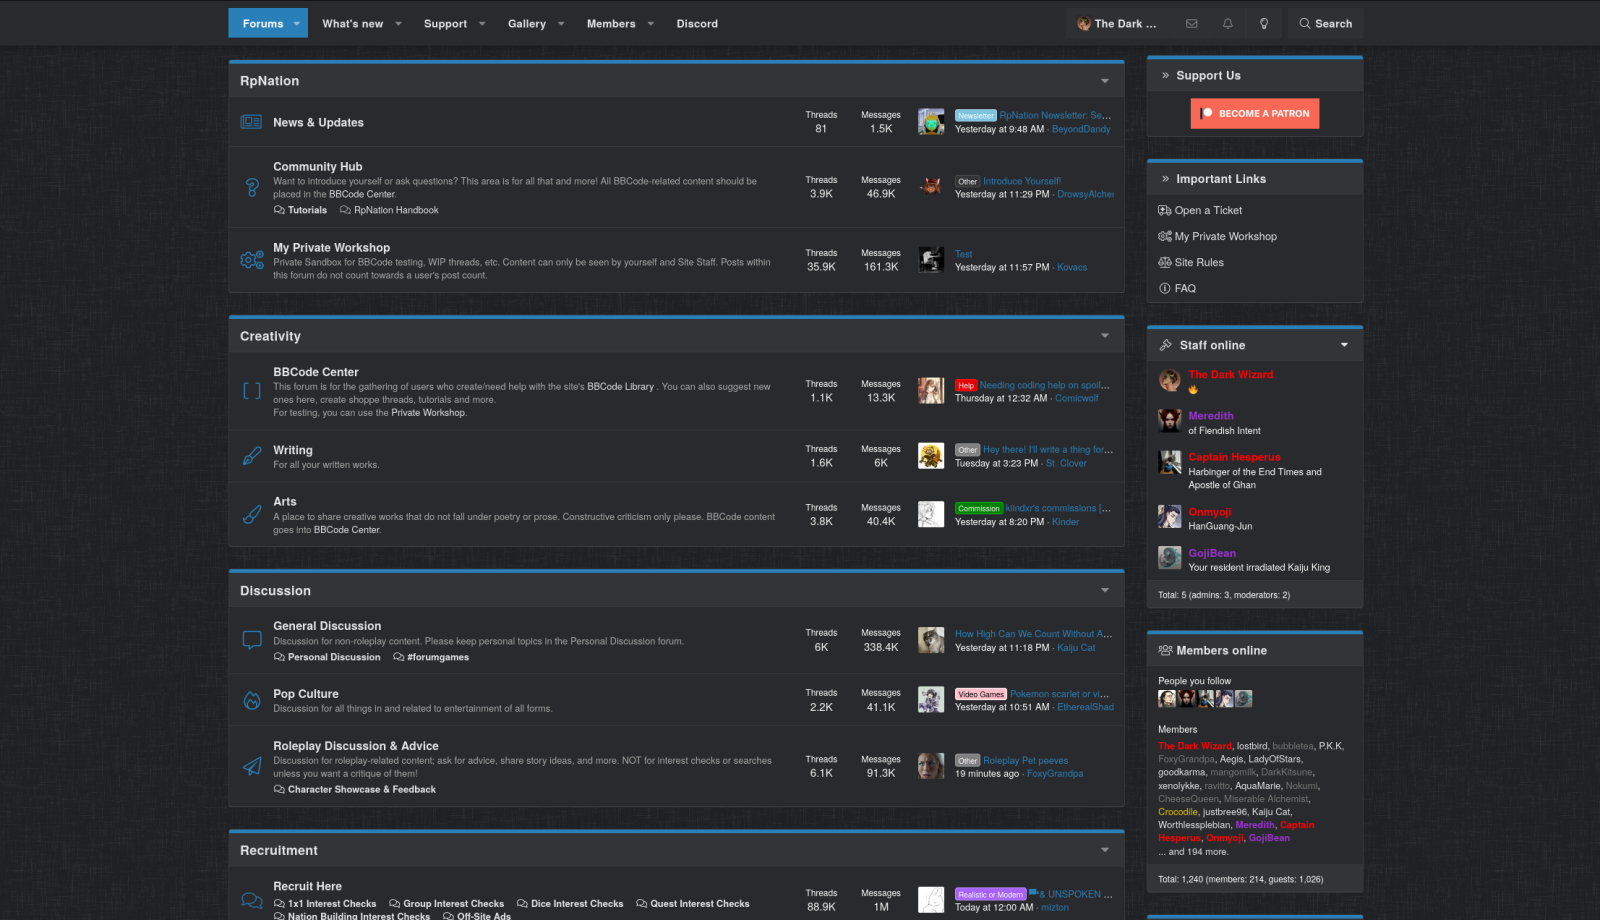Open the Important Links widget heading

[x=1221, y=179]
